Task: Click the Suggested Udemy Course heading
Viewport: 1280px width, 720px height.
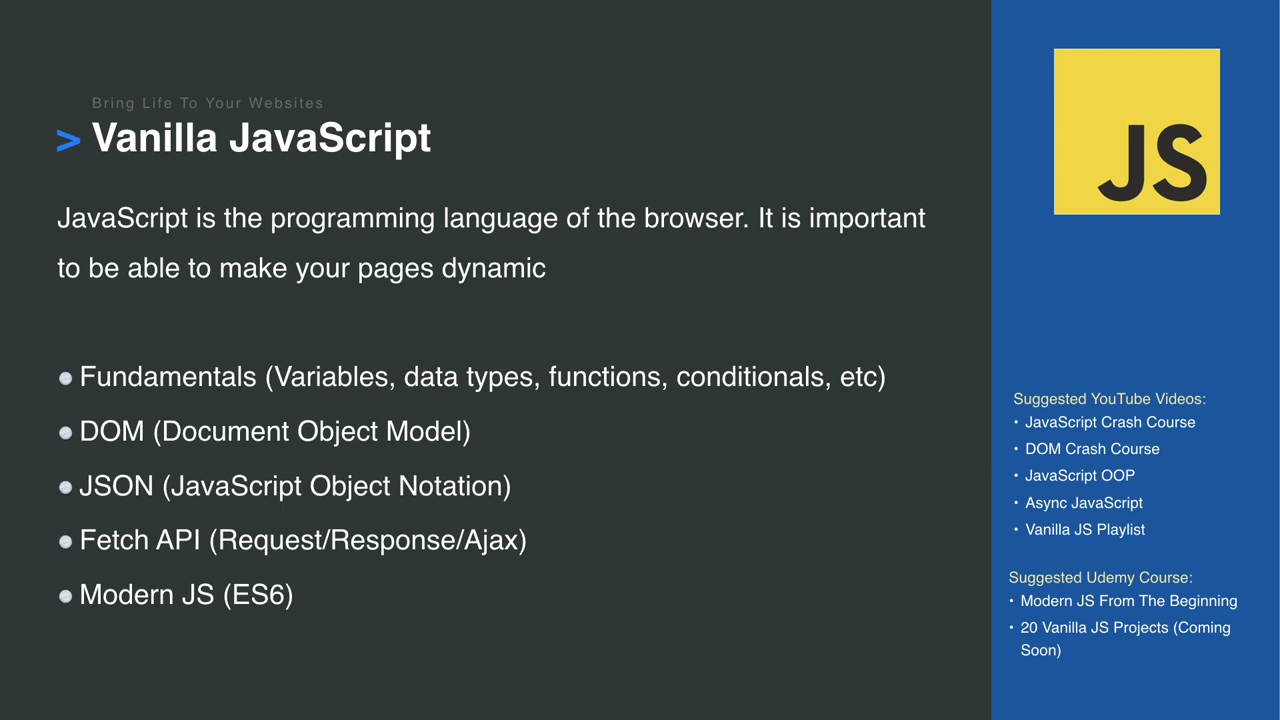Action: 1100,578
